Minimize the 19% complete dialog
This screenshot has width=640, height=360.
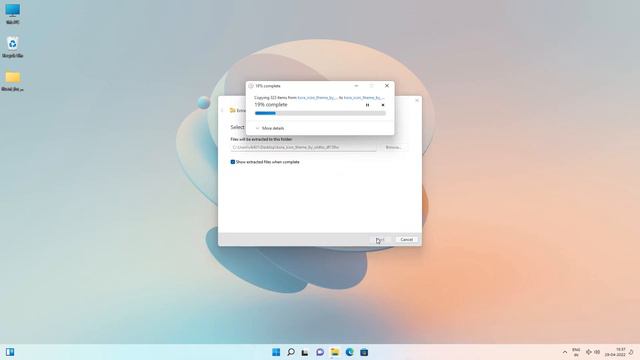[356, 86]
